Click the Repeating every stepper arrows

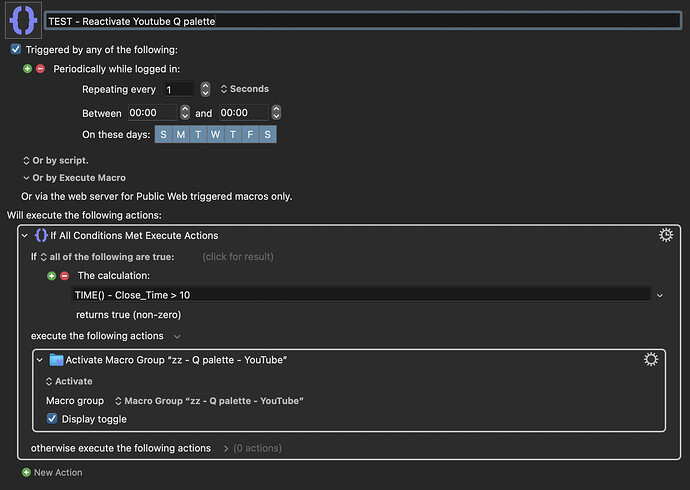tap(205, 89)
